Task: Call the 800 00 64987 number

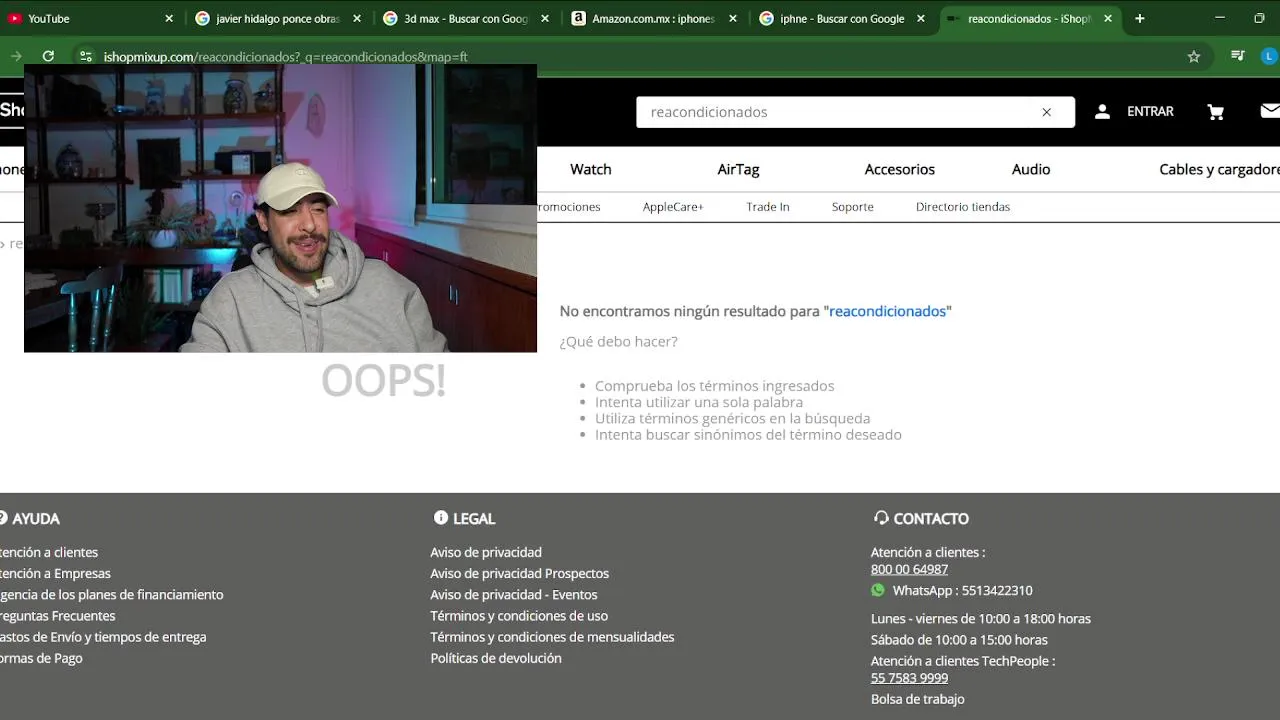Action: point(909,569)
